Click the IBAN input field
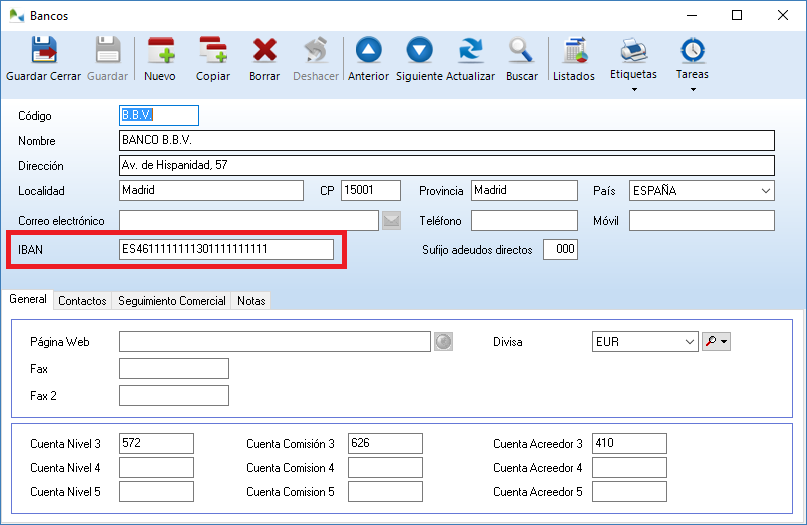This screenshot has width=807, height=525. click(226, 250)
